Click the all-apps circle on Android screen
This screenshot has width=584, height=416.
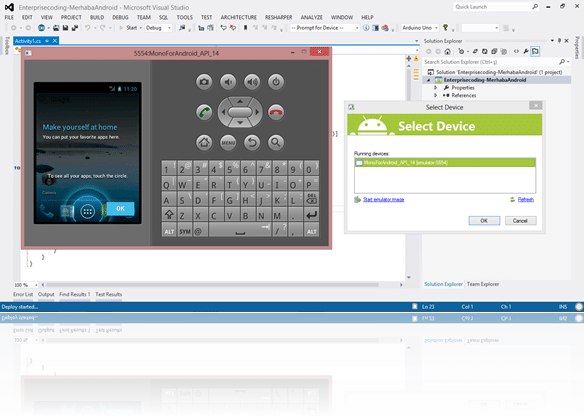coord(88,212)
